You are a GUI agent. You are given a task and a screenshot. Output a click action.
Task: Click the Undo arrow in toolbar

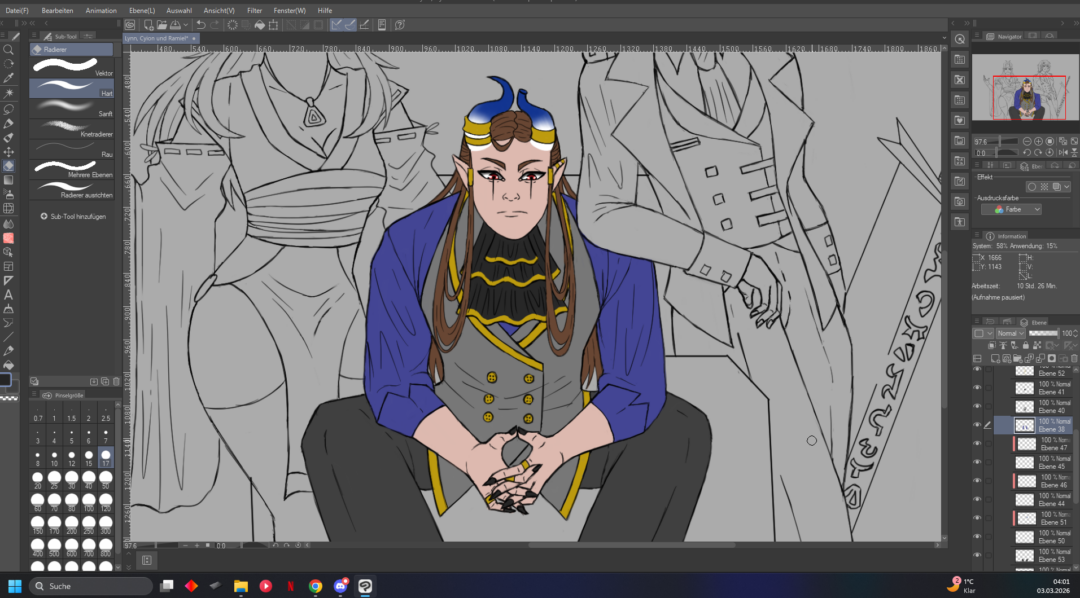pyautogui.click(x=201, y=25)
